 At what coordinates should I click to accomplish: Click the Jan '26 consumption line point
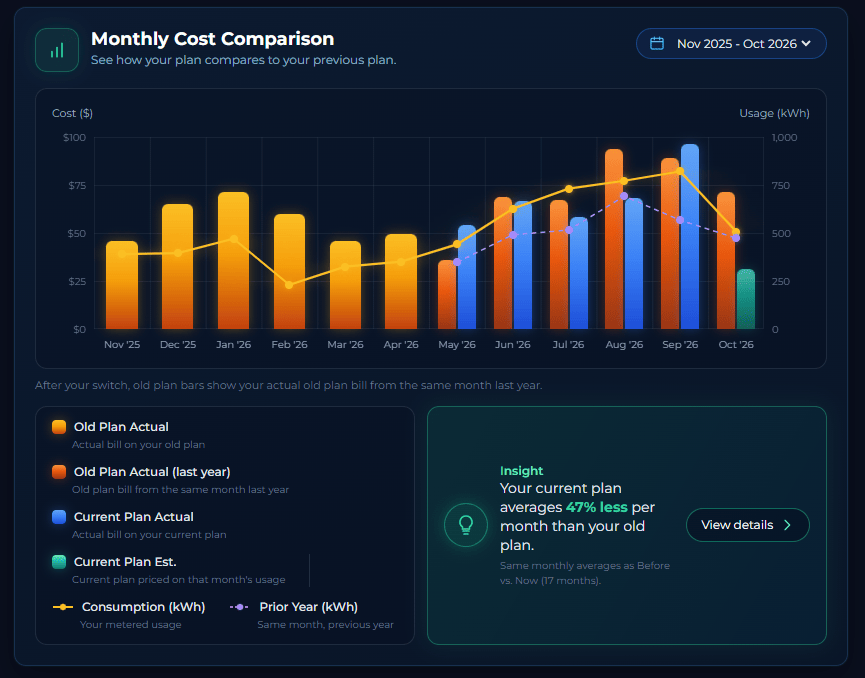tap(233, 239)
